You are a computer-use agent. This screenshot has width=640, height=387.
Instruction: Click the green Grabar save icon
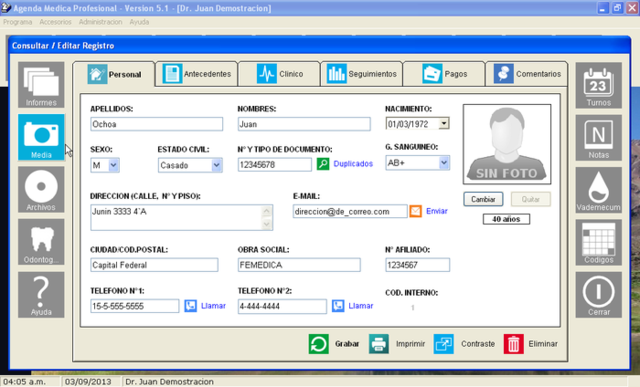tap(318, 344)
